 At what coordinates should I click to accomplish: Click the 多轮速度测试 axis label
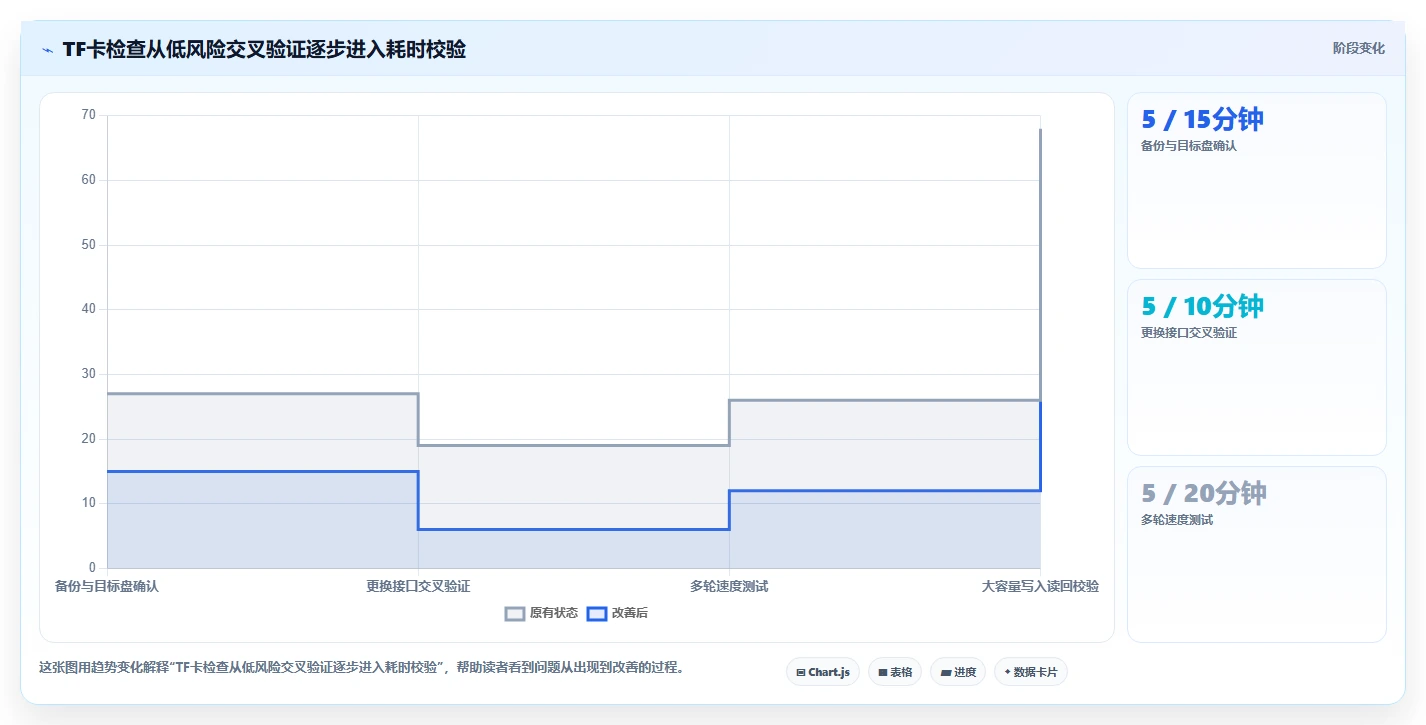729,586
